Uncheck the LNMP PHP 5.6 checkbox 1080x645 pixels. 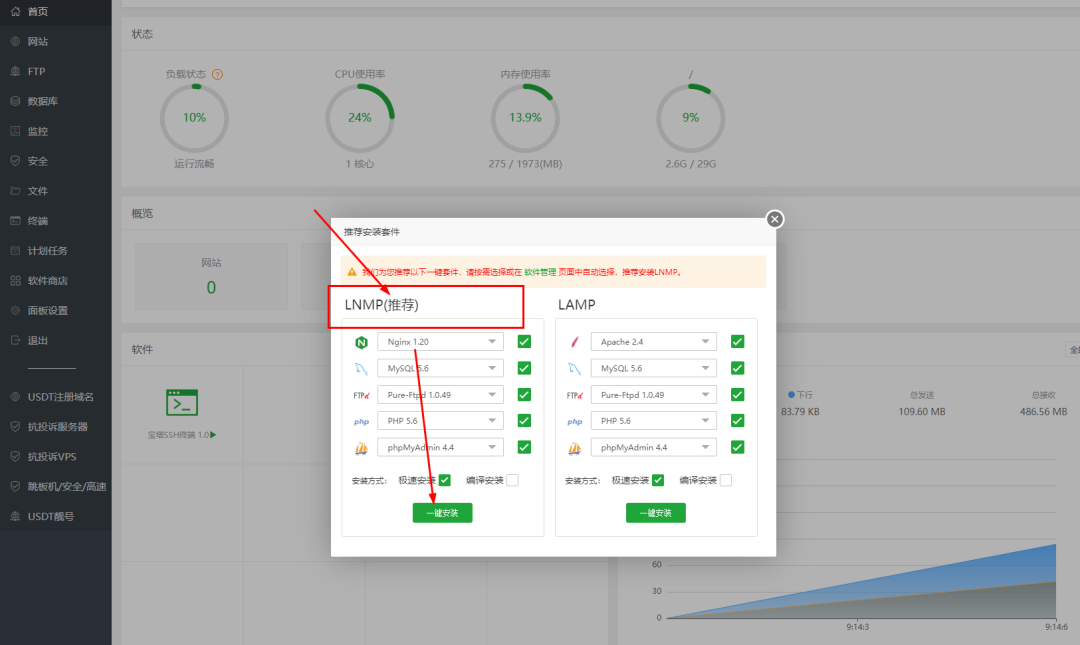(x=524, y=420)
